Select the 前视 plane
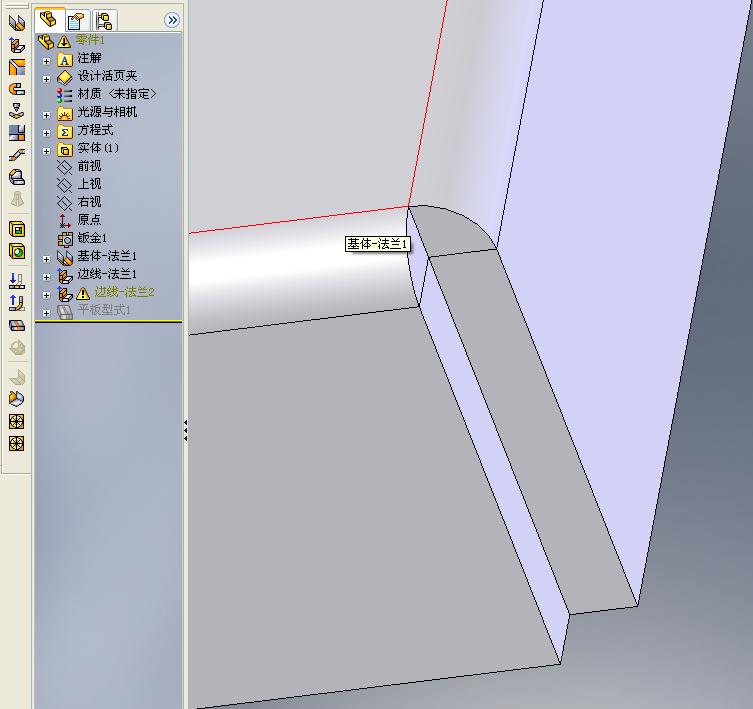This screenshot has height=709, width=753. coord(89,166)
